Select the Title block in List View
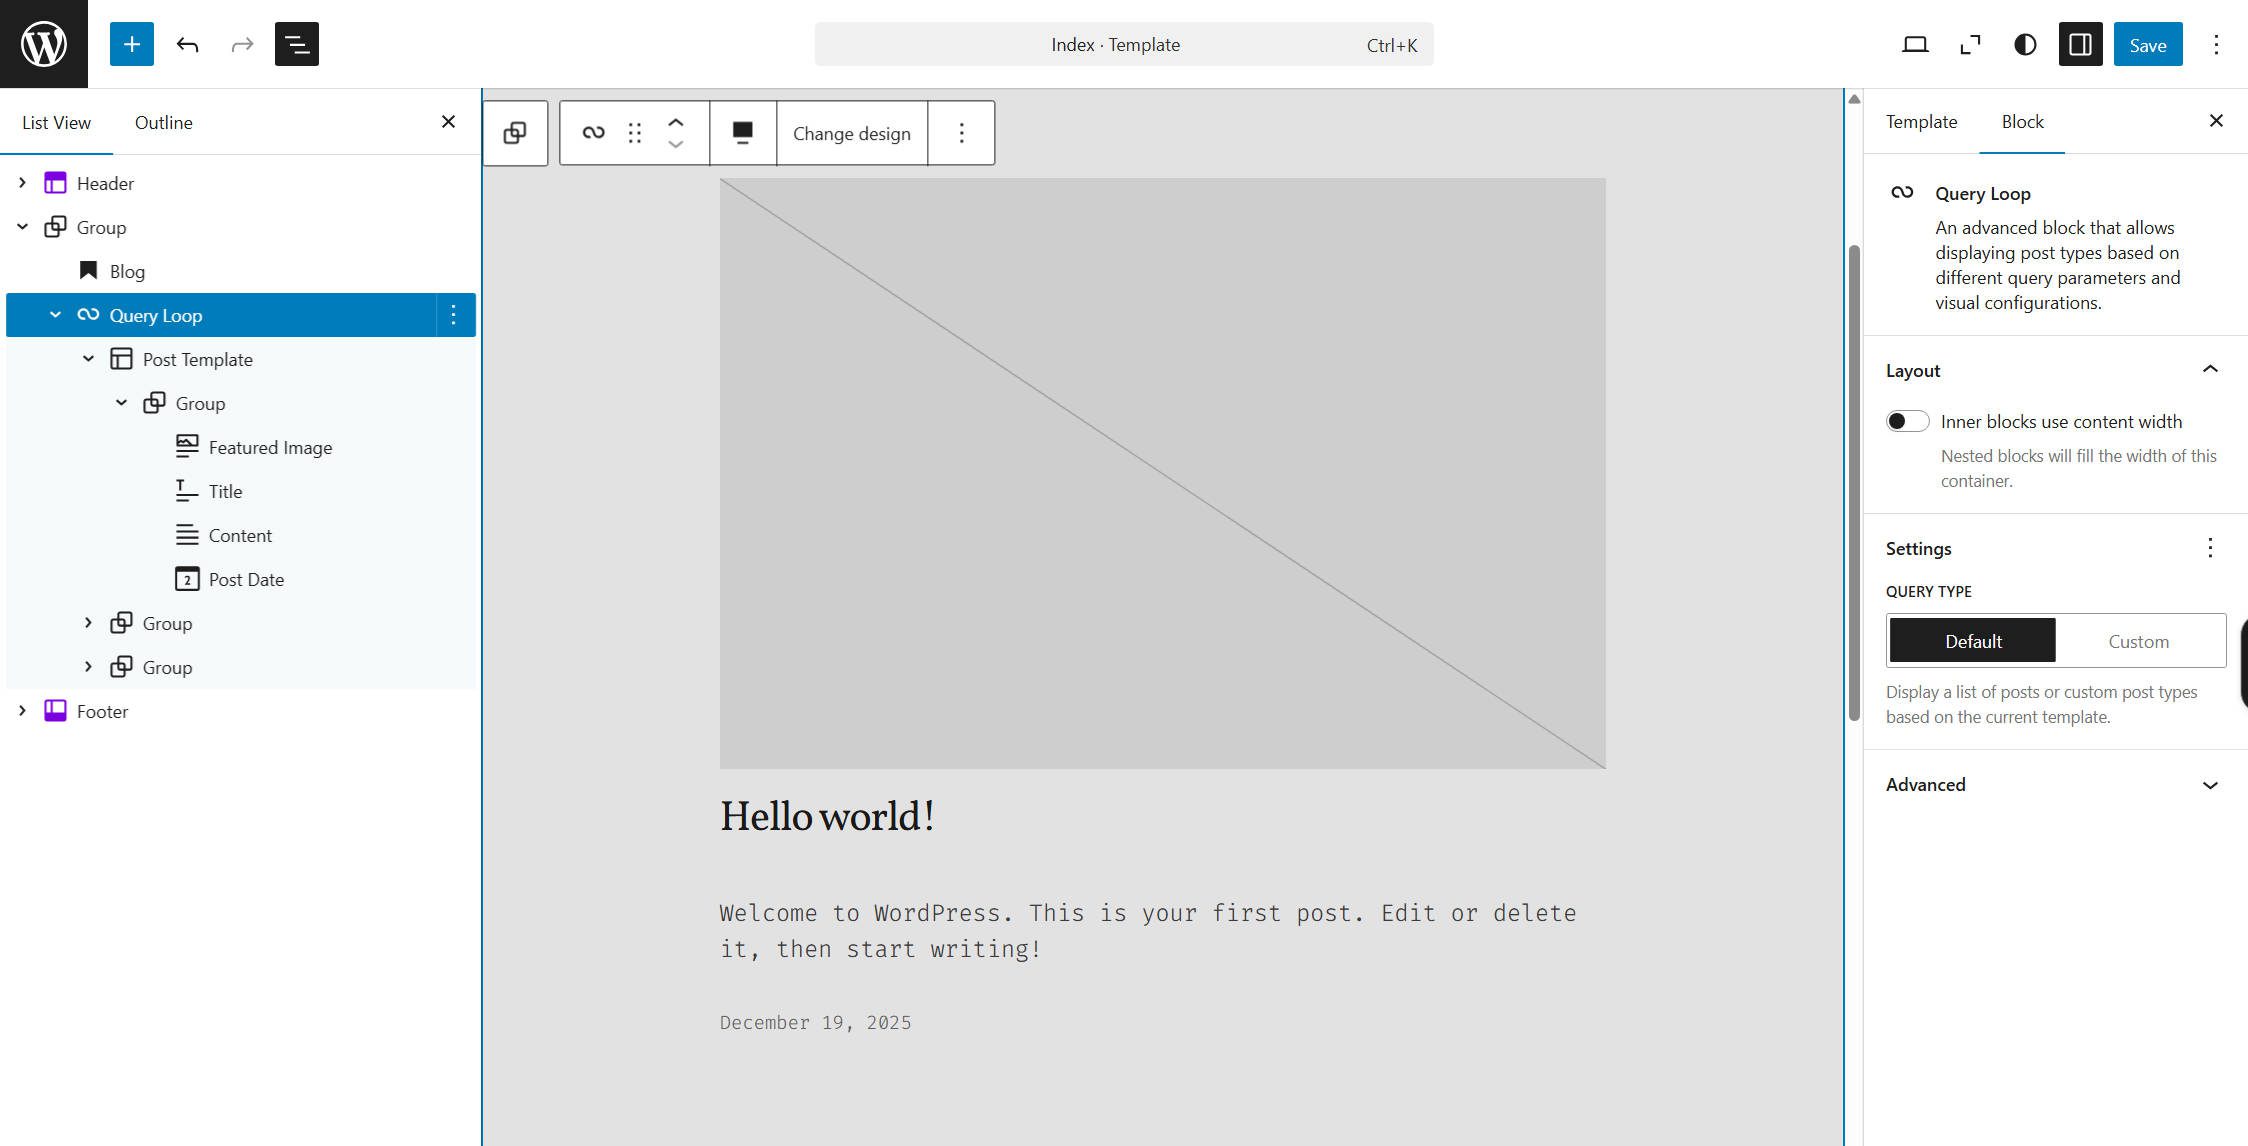Viewport: 2248px width, 1146px height. (225, 491)
